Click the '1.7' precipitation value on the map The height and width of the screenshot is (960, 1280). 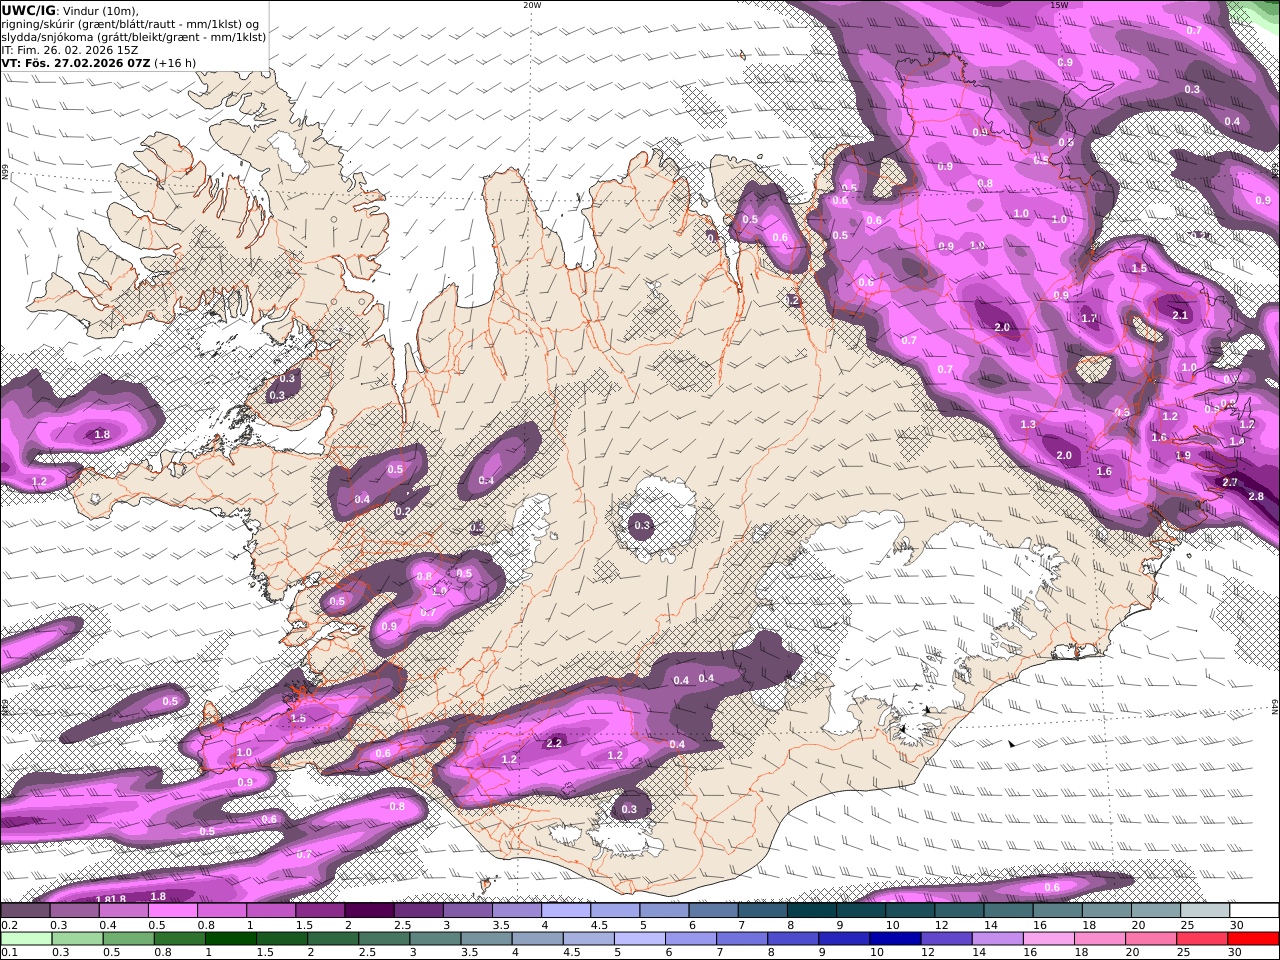tap(1090, 318)
